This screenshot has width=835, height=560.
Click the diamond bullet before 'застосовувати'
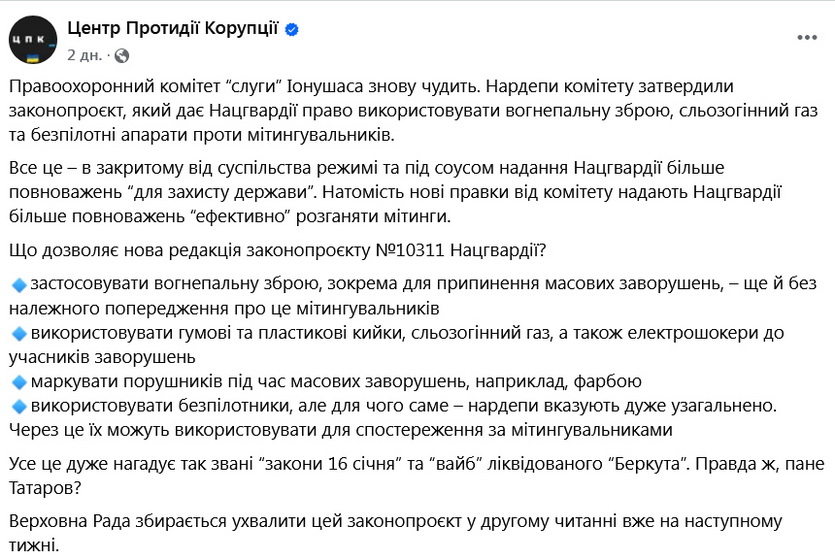[18, 285]
